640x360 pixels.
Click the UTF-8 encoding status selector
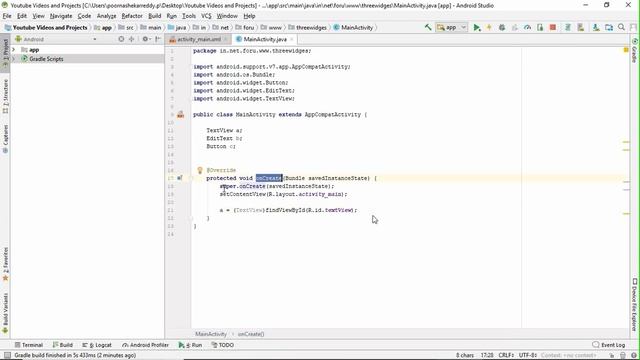tap(527, 355)
